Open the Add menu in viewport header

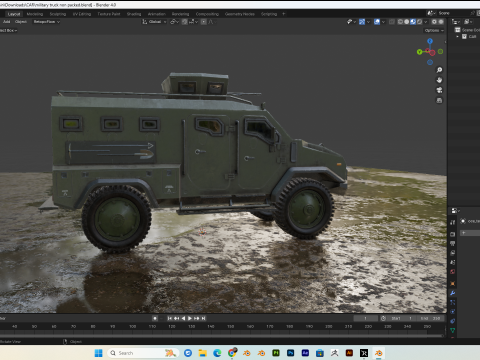tap(6, 22)
